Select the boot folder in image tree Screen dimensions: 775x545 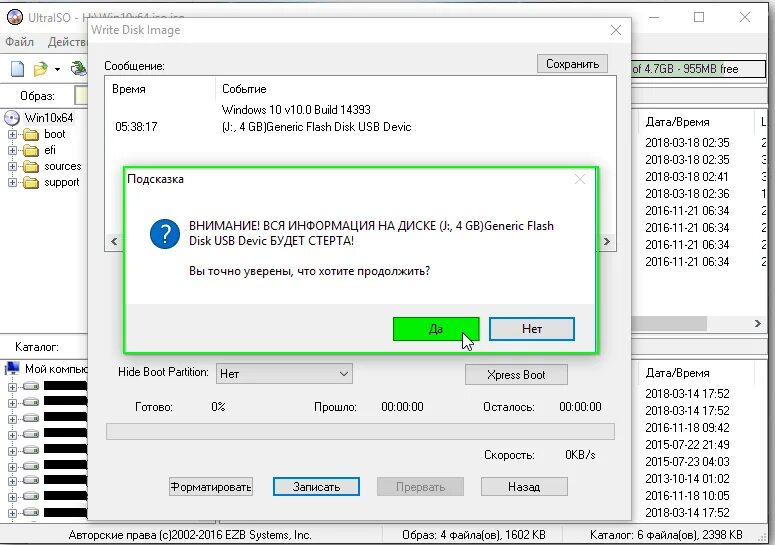54,134
